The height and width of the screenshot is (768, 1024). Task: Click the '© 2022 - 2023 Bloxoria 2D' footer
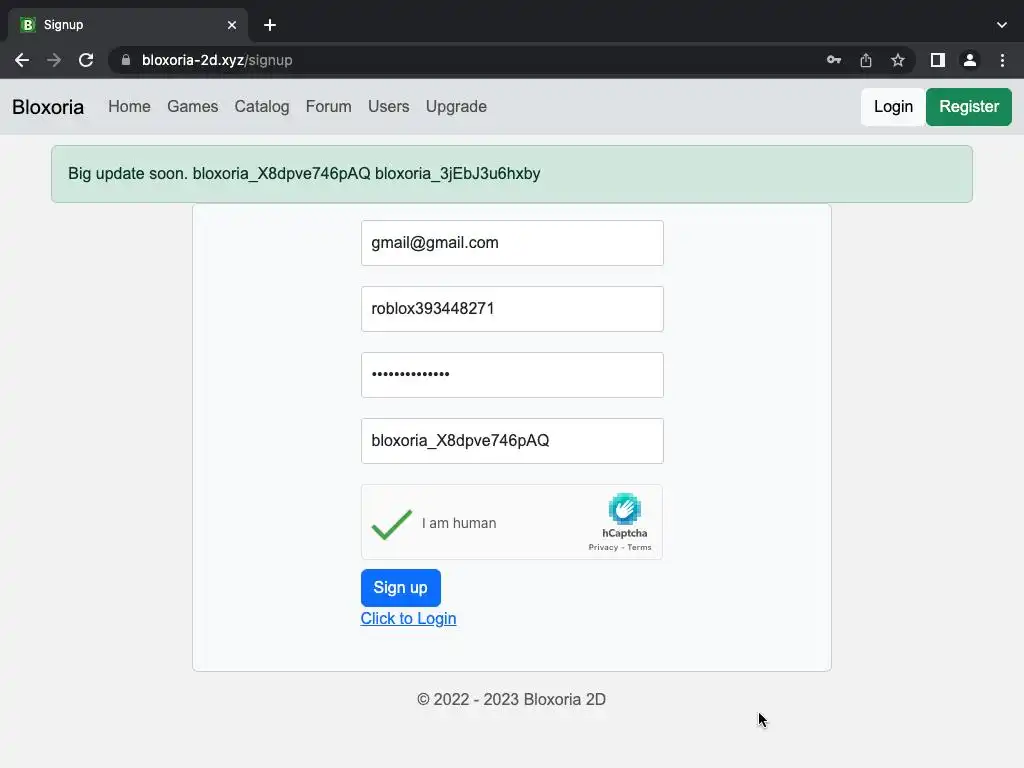[511, 699]
